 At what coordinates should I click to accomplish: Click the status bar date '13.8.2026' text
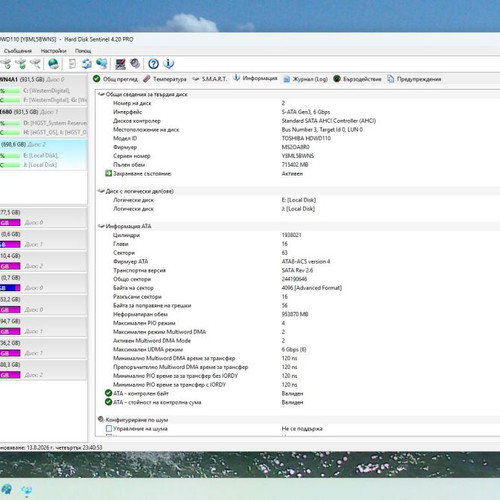[x=39, y=447]
